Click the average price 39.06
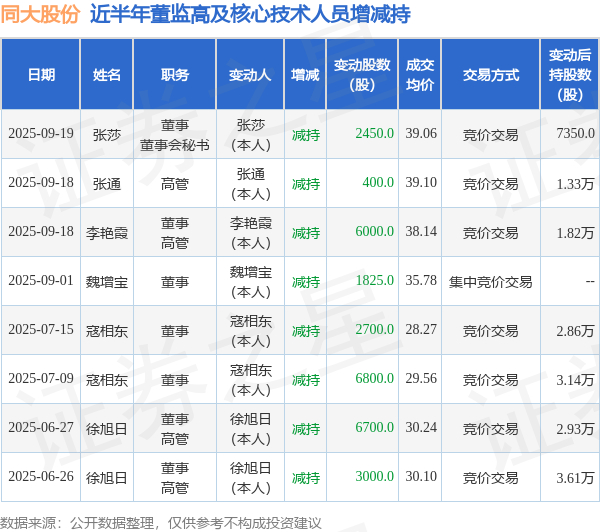600x532 pixels. (x=421, y=134)
